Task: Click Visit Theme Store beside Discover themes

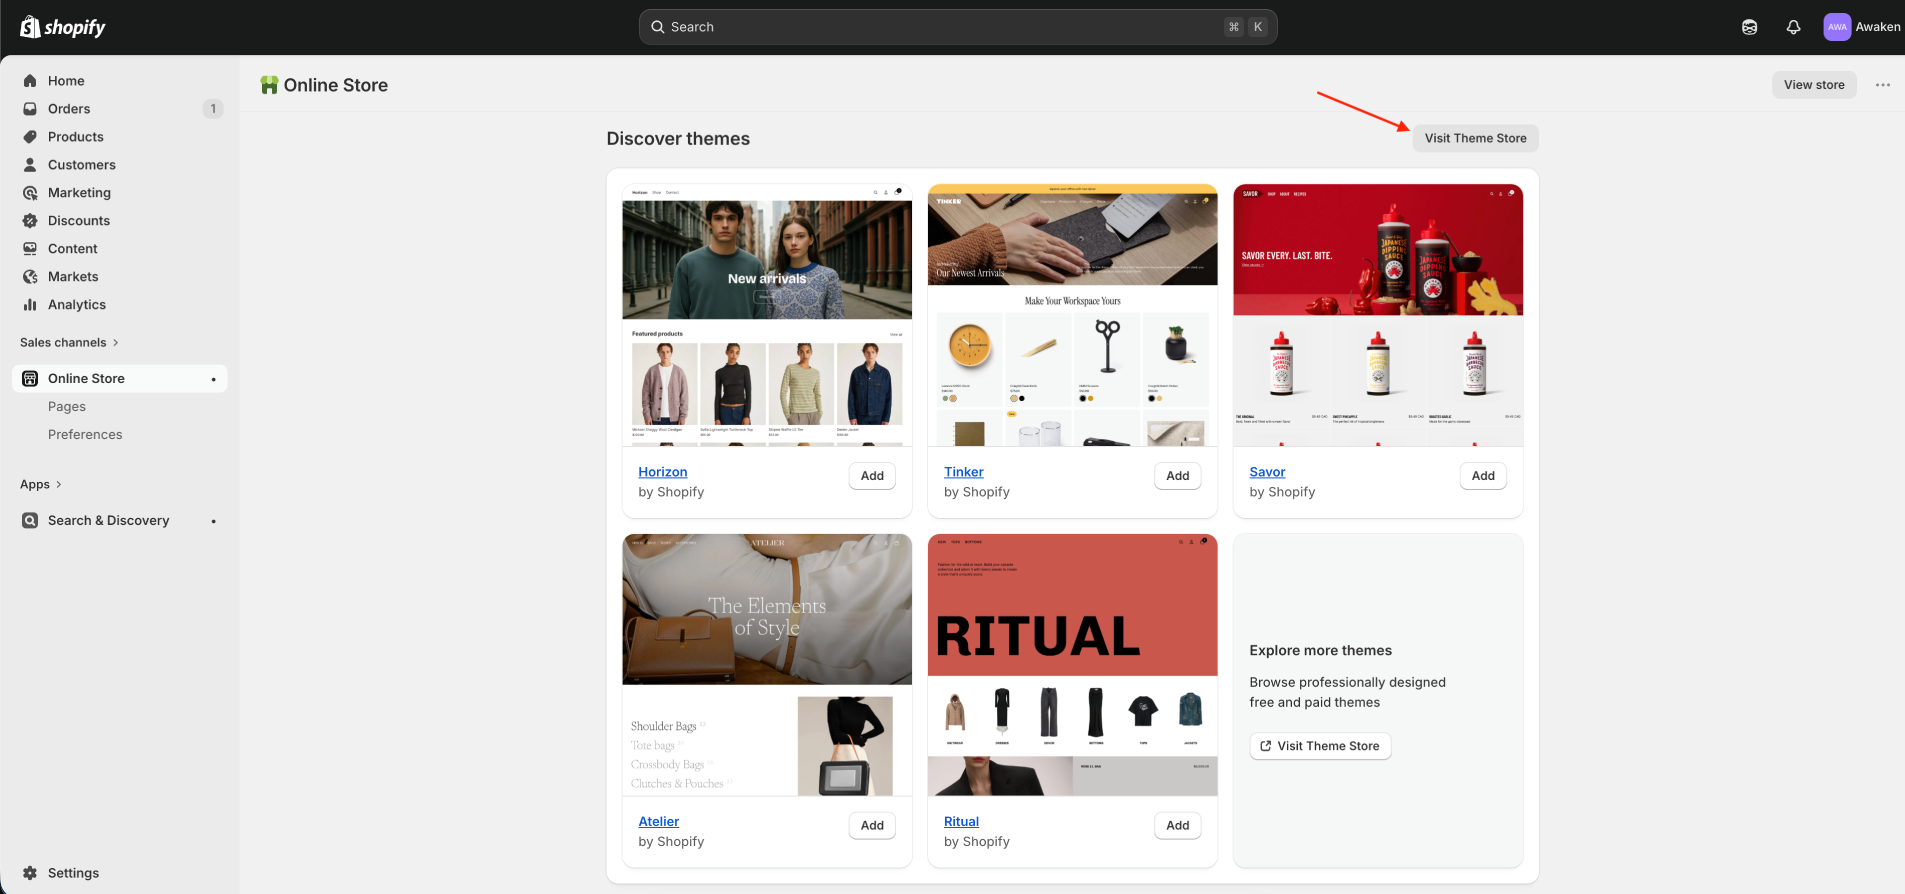Action: click(1475, 138)
